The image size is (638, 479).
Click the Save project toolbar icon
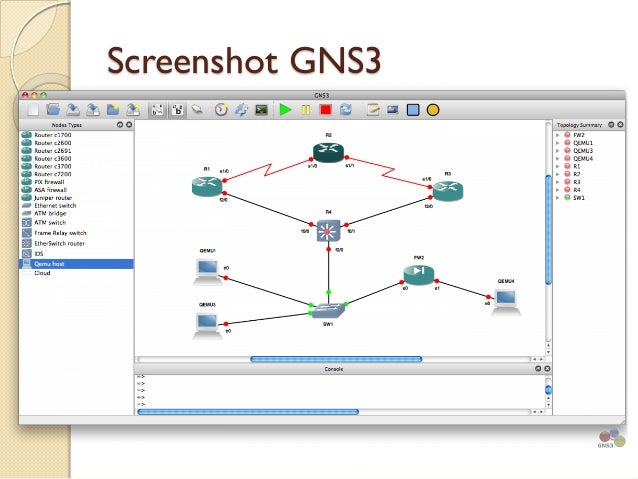point(73,109)
